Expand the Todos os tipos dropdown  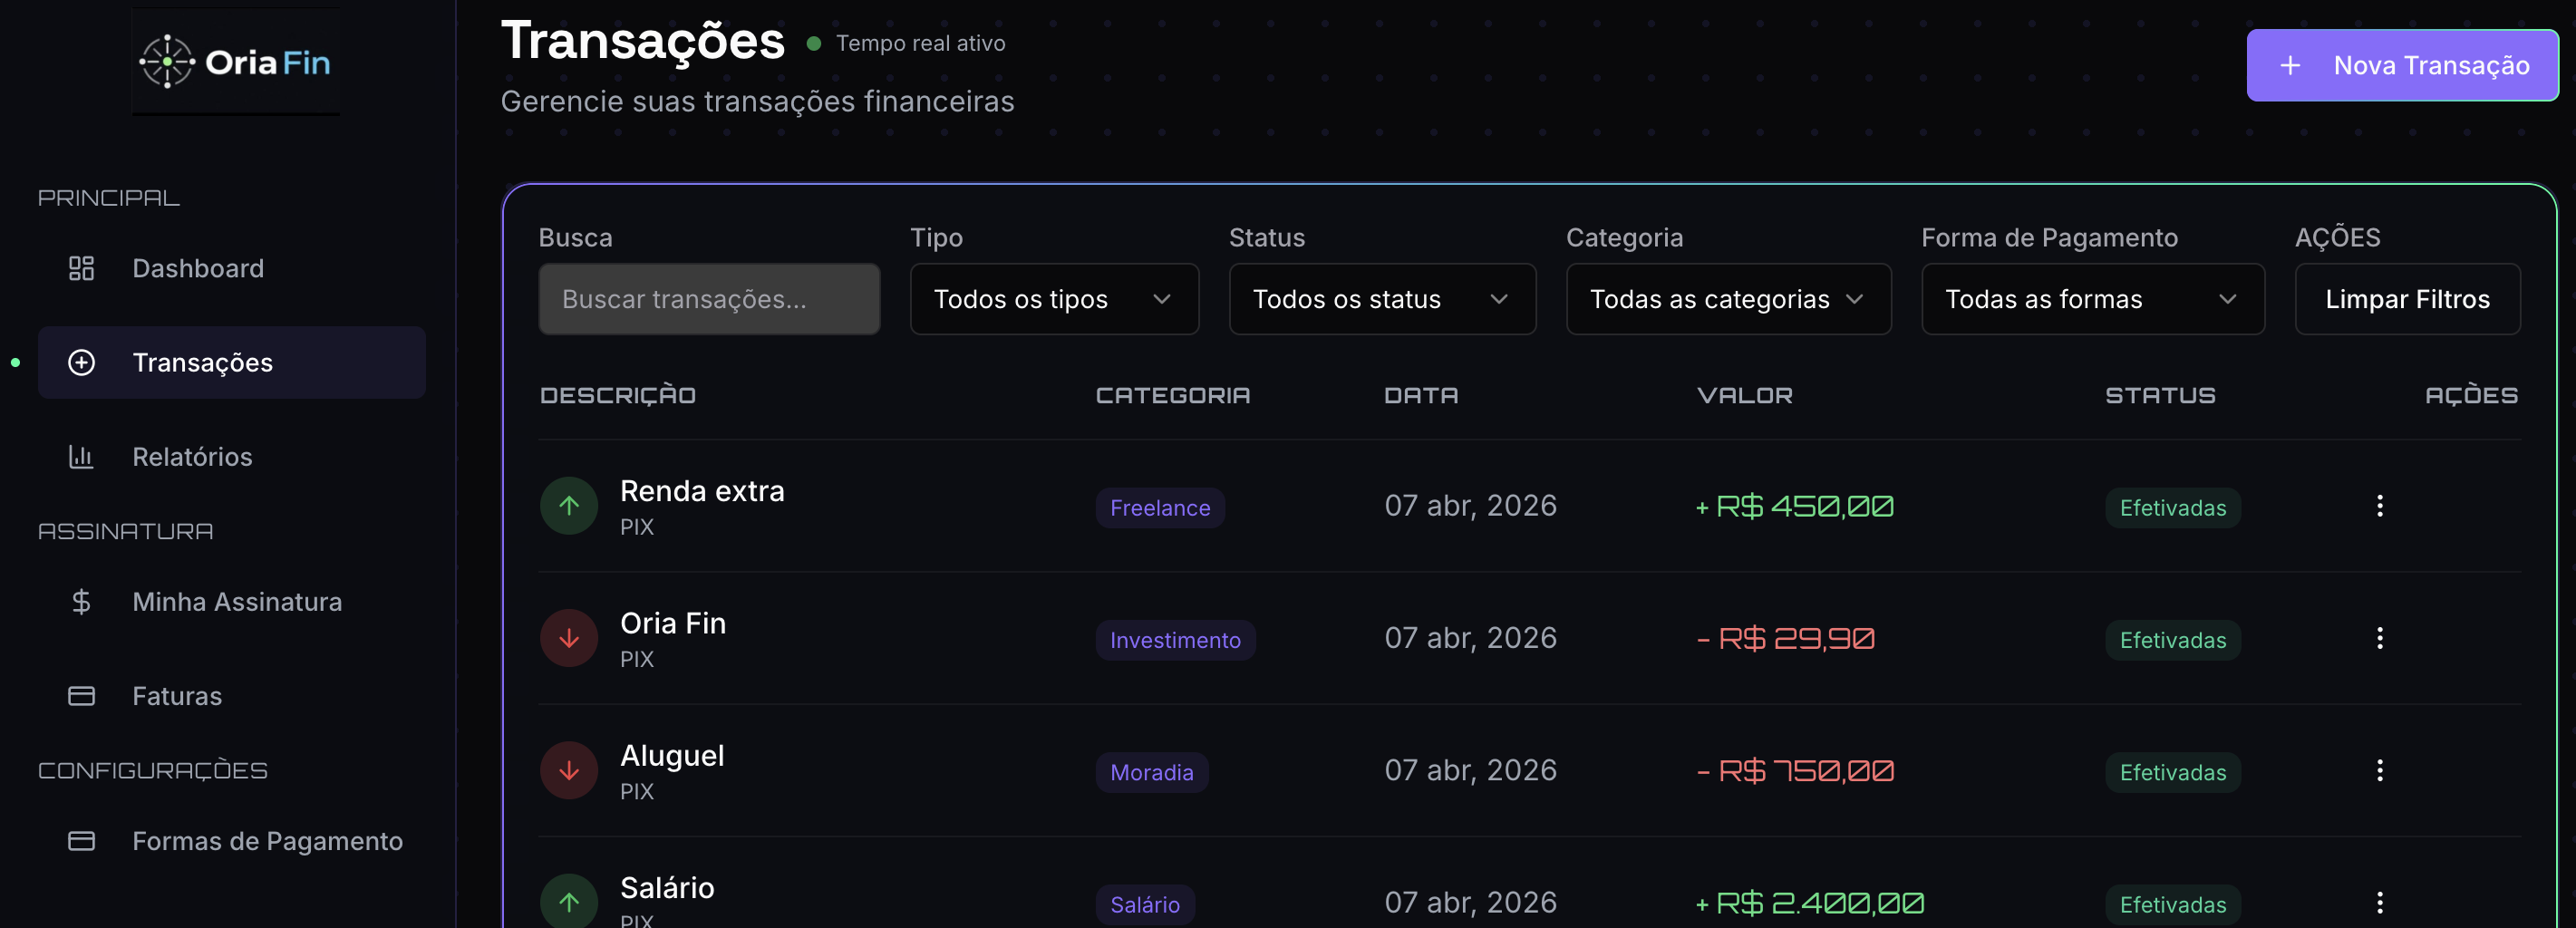tap(1053, 299)
